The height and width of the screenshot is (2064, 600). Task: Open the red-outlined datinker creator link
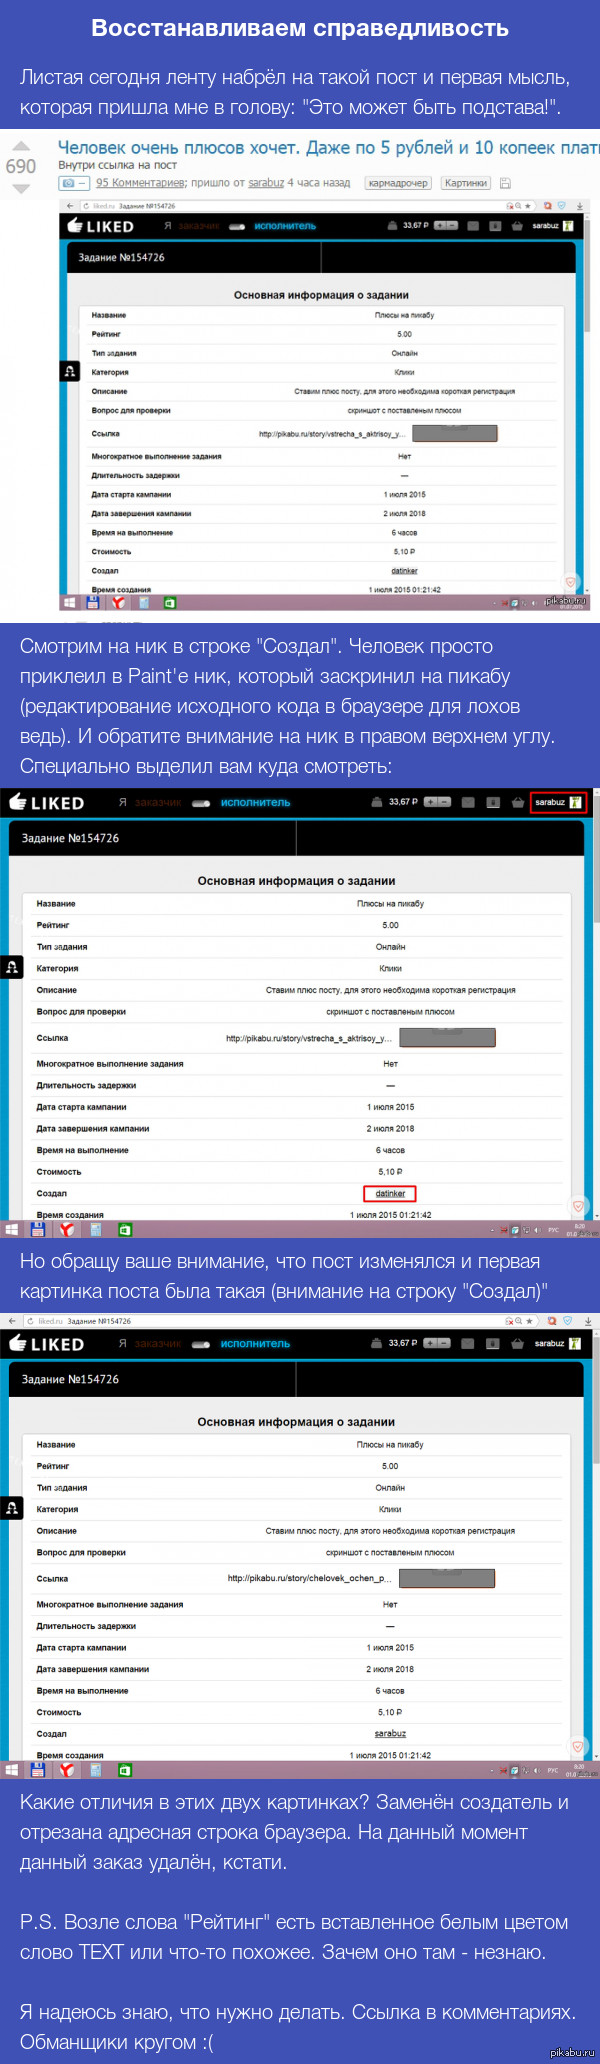[390, 1193]
